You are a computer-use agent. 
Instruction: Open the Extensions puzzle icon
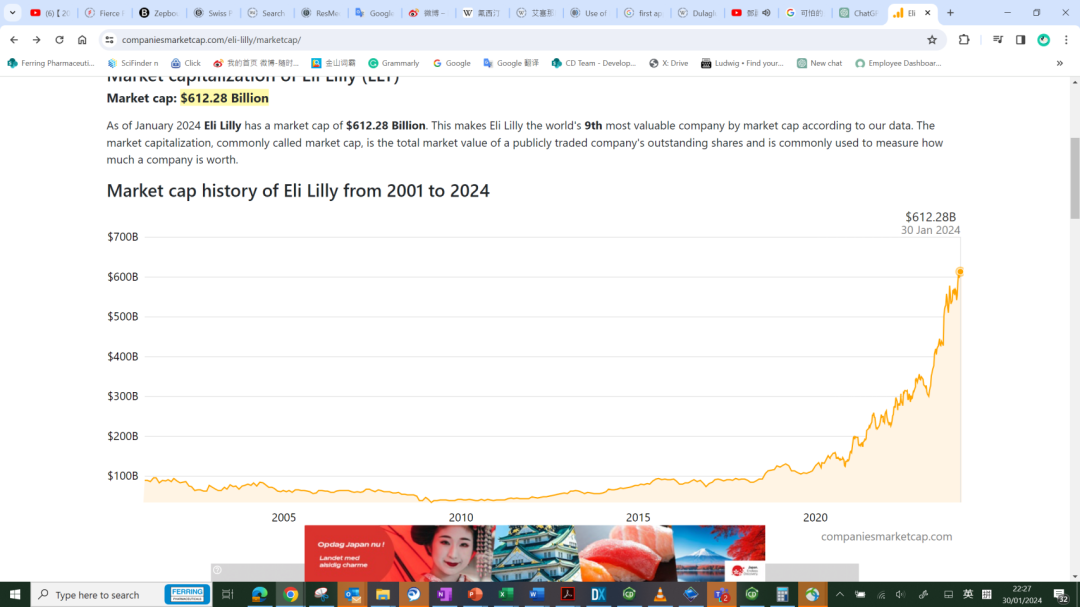pos(964,40)
